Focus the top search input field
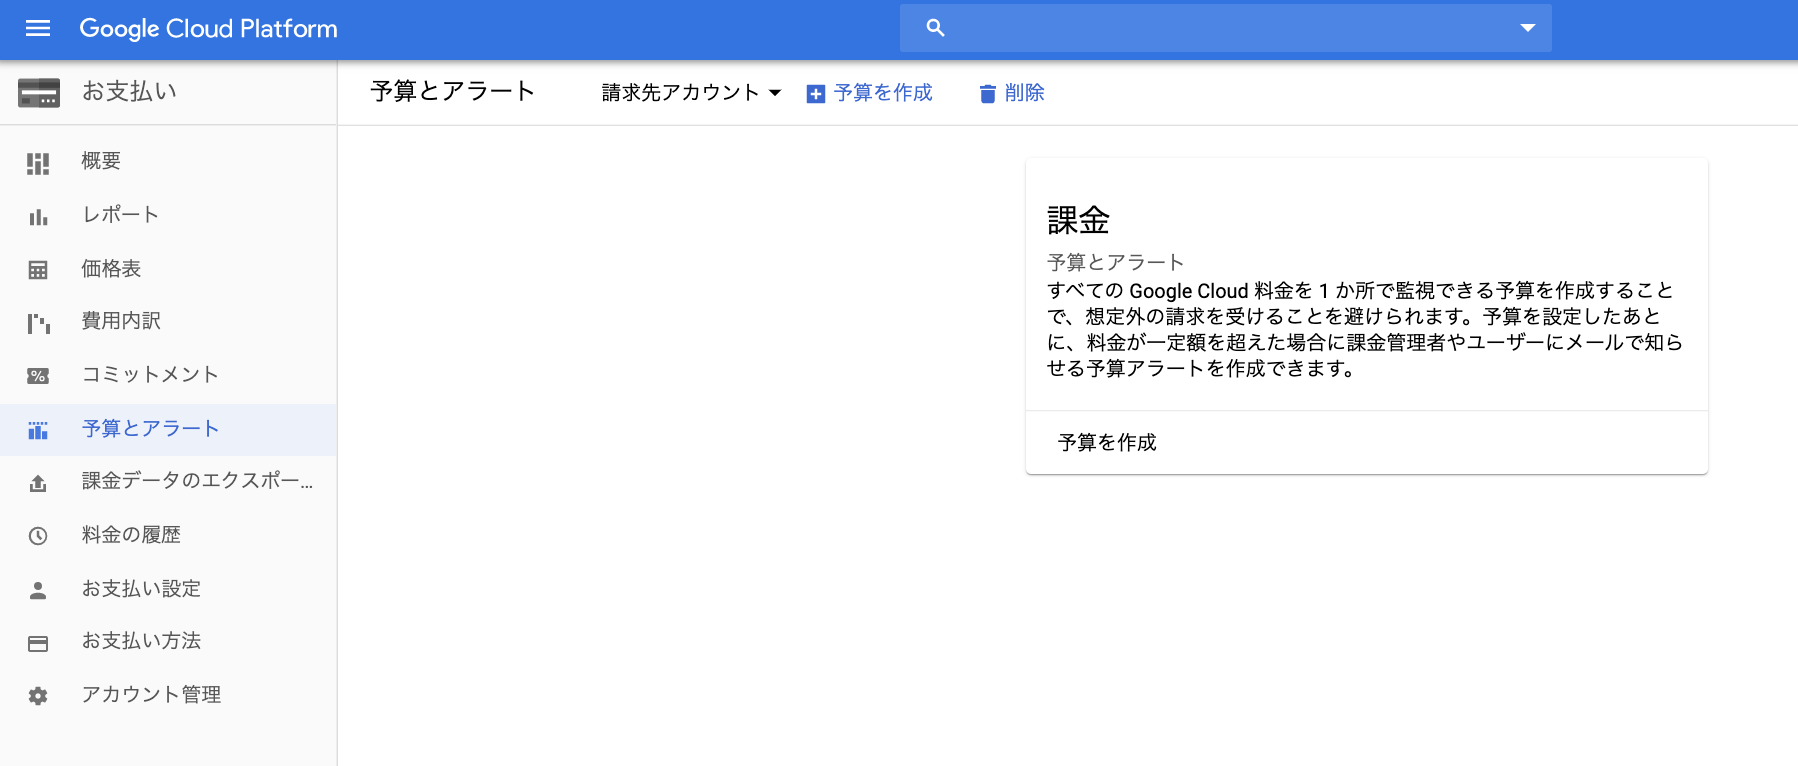Screen dimensions: 1798x766 tap(1225, 28)
